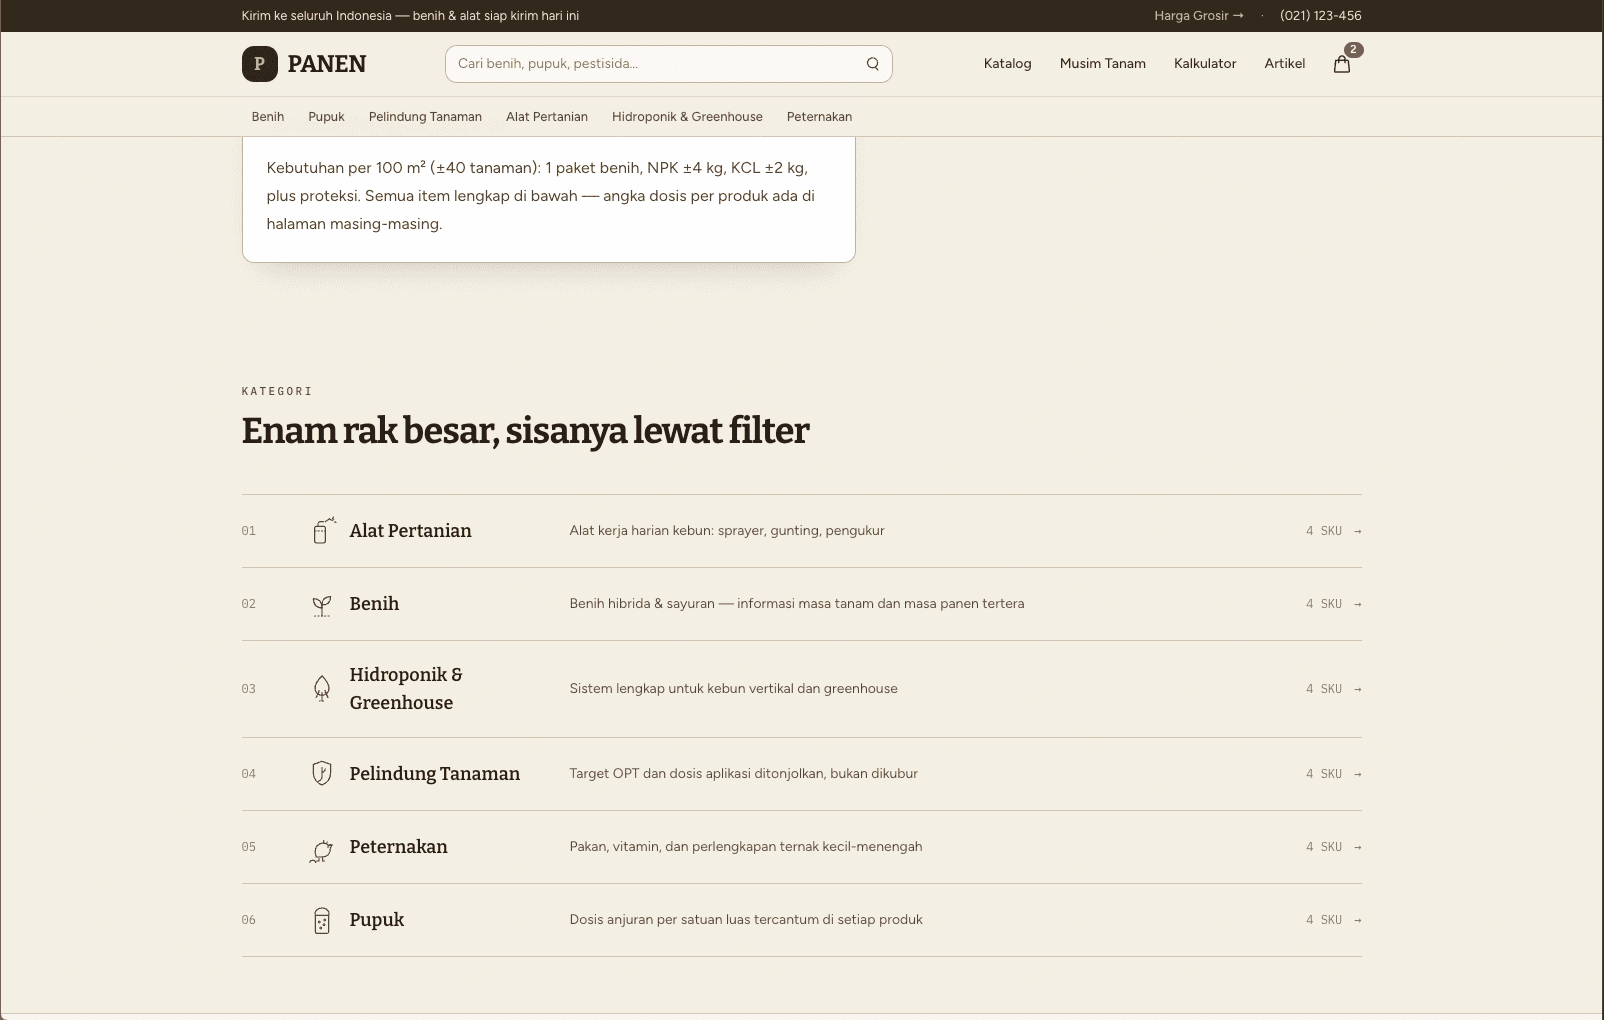Open the shopping cart icon
Image resolution: width=1604 pixels, height=1020 pixels.
[1342, 64]
